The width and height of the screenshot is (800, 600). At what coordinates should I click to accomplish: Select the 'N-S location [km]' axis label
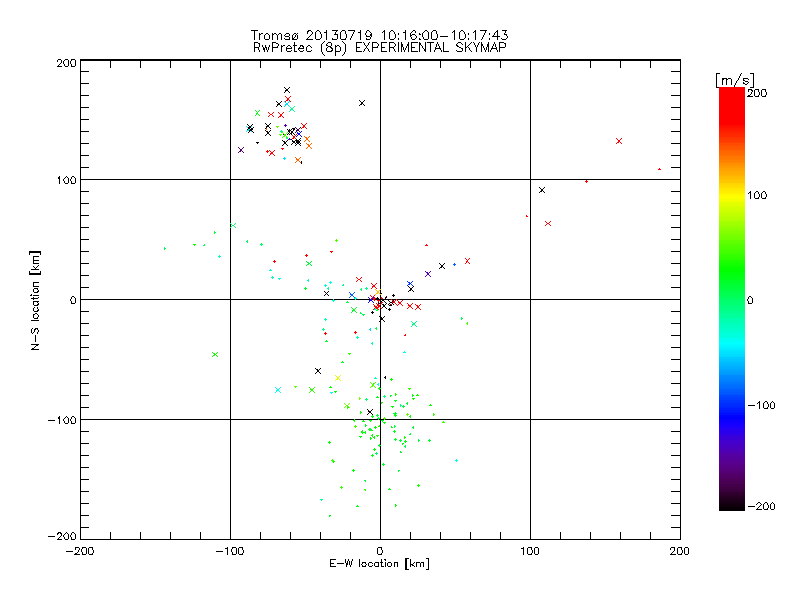[35, 300]
